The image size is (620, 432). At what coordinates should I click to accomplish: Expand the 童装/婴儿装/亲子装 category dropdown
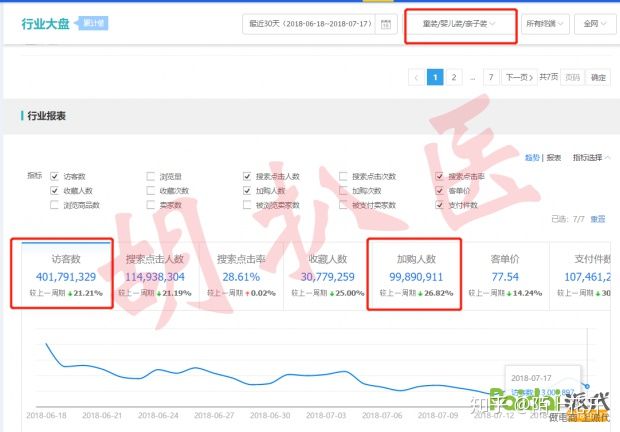(460, 24)
